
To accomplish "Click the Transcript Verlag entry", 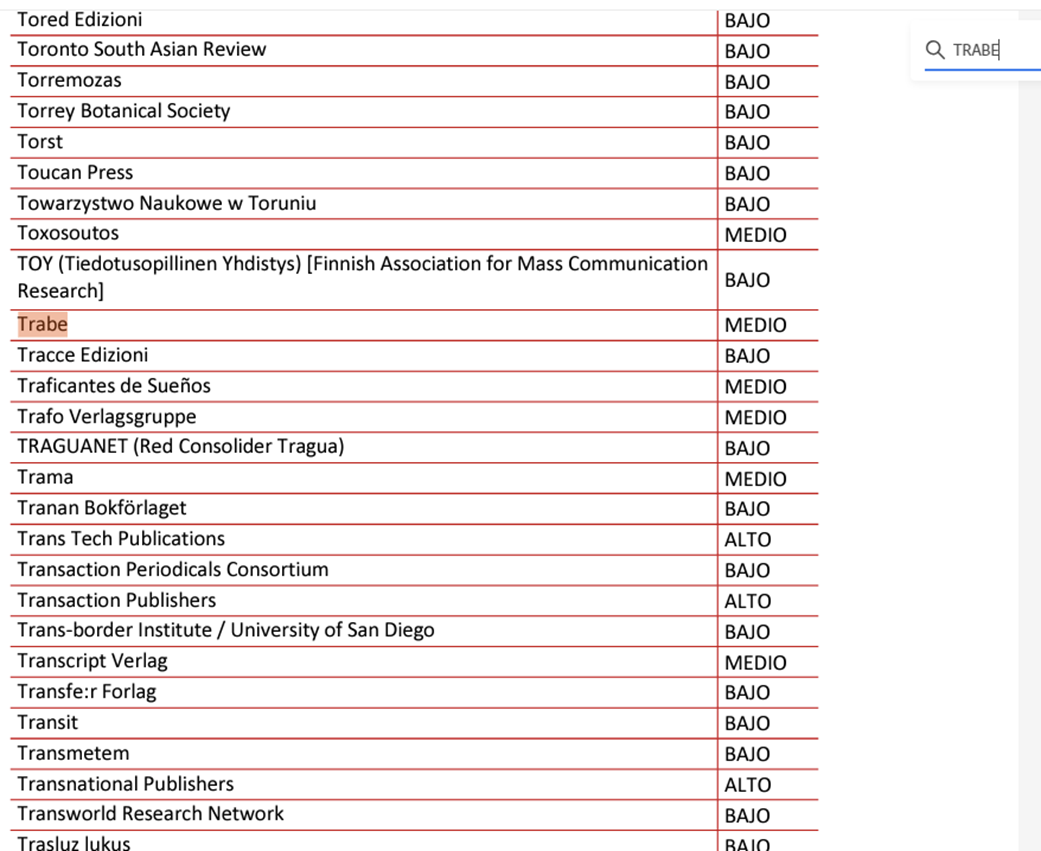I will 92,662.
